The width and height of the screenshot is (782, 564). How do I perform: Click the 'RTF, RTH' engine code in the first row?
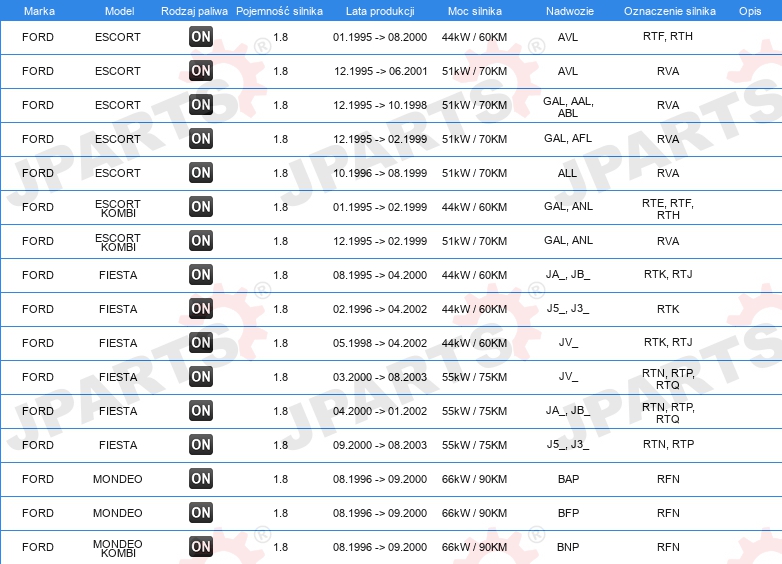coord(668,36)
